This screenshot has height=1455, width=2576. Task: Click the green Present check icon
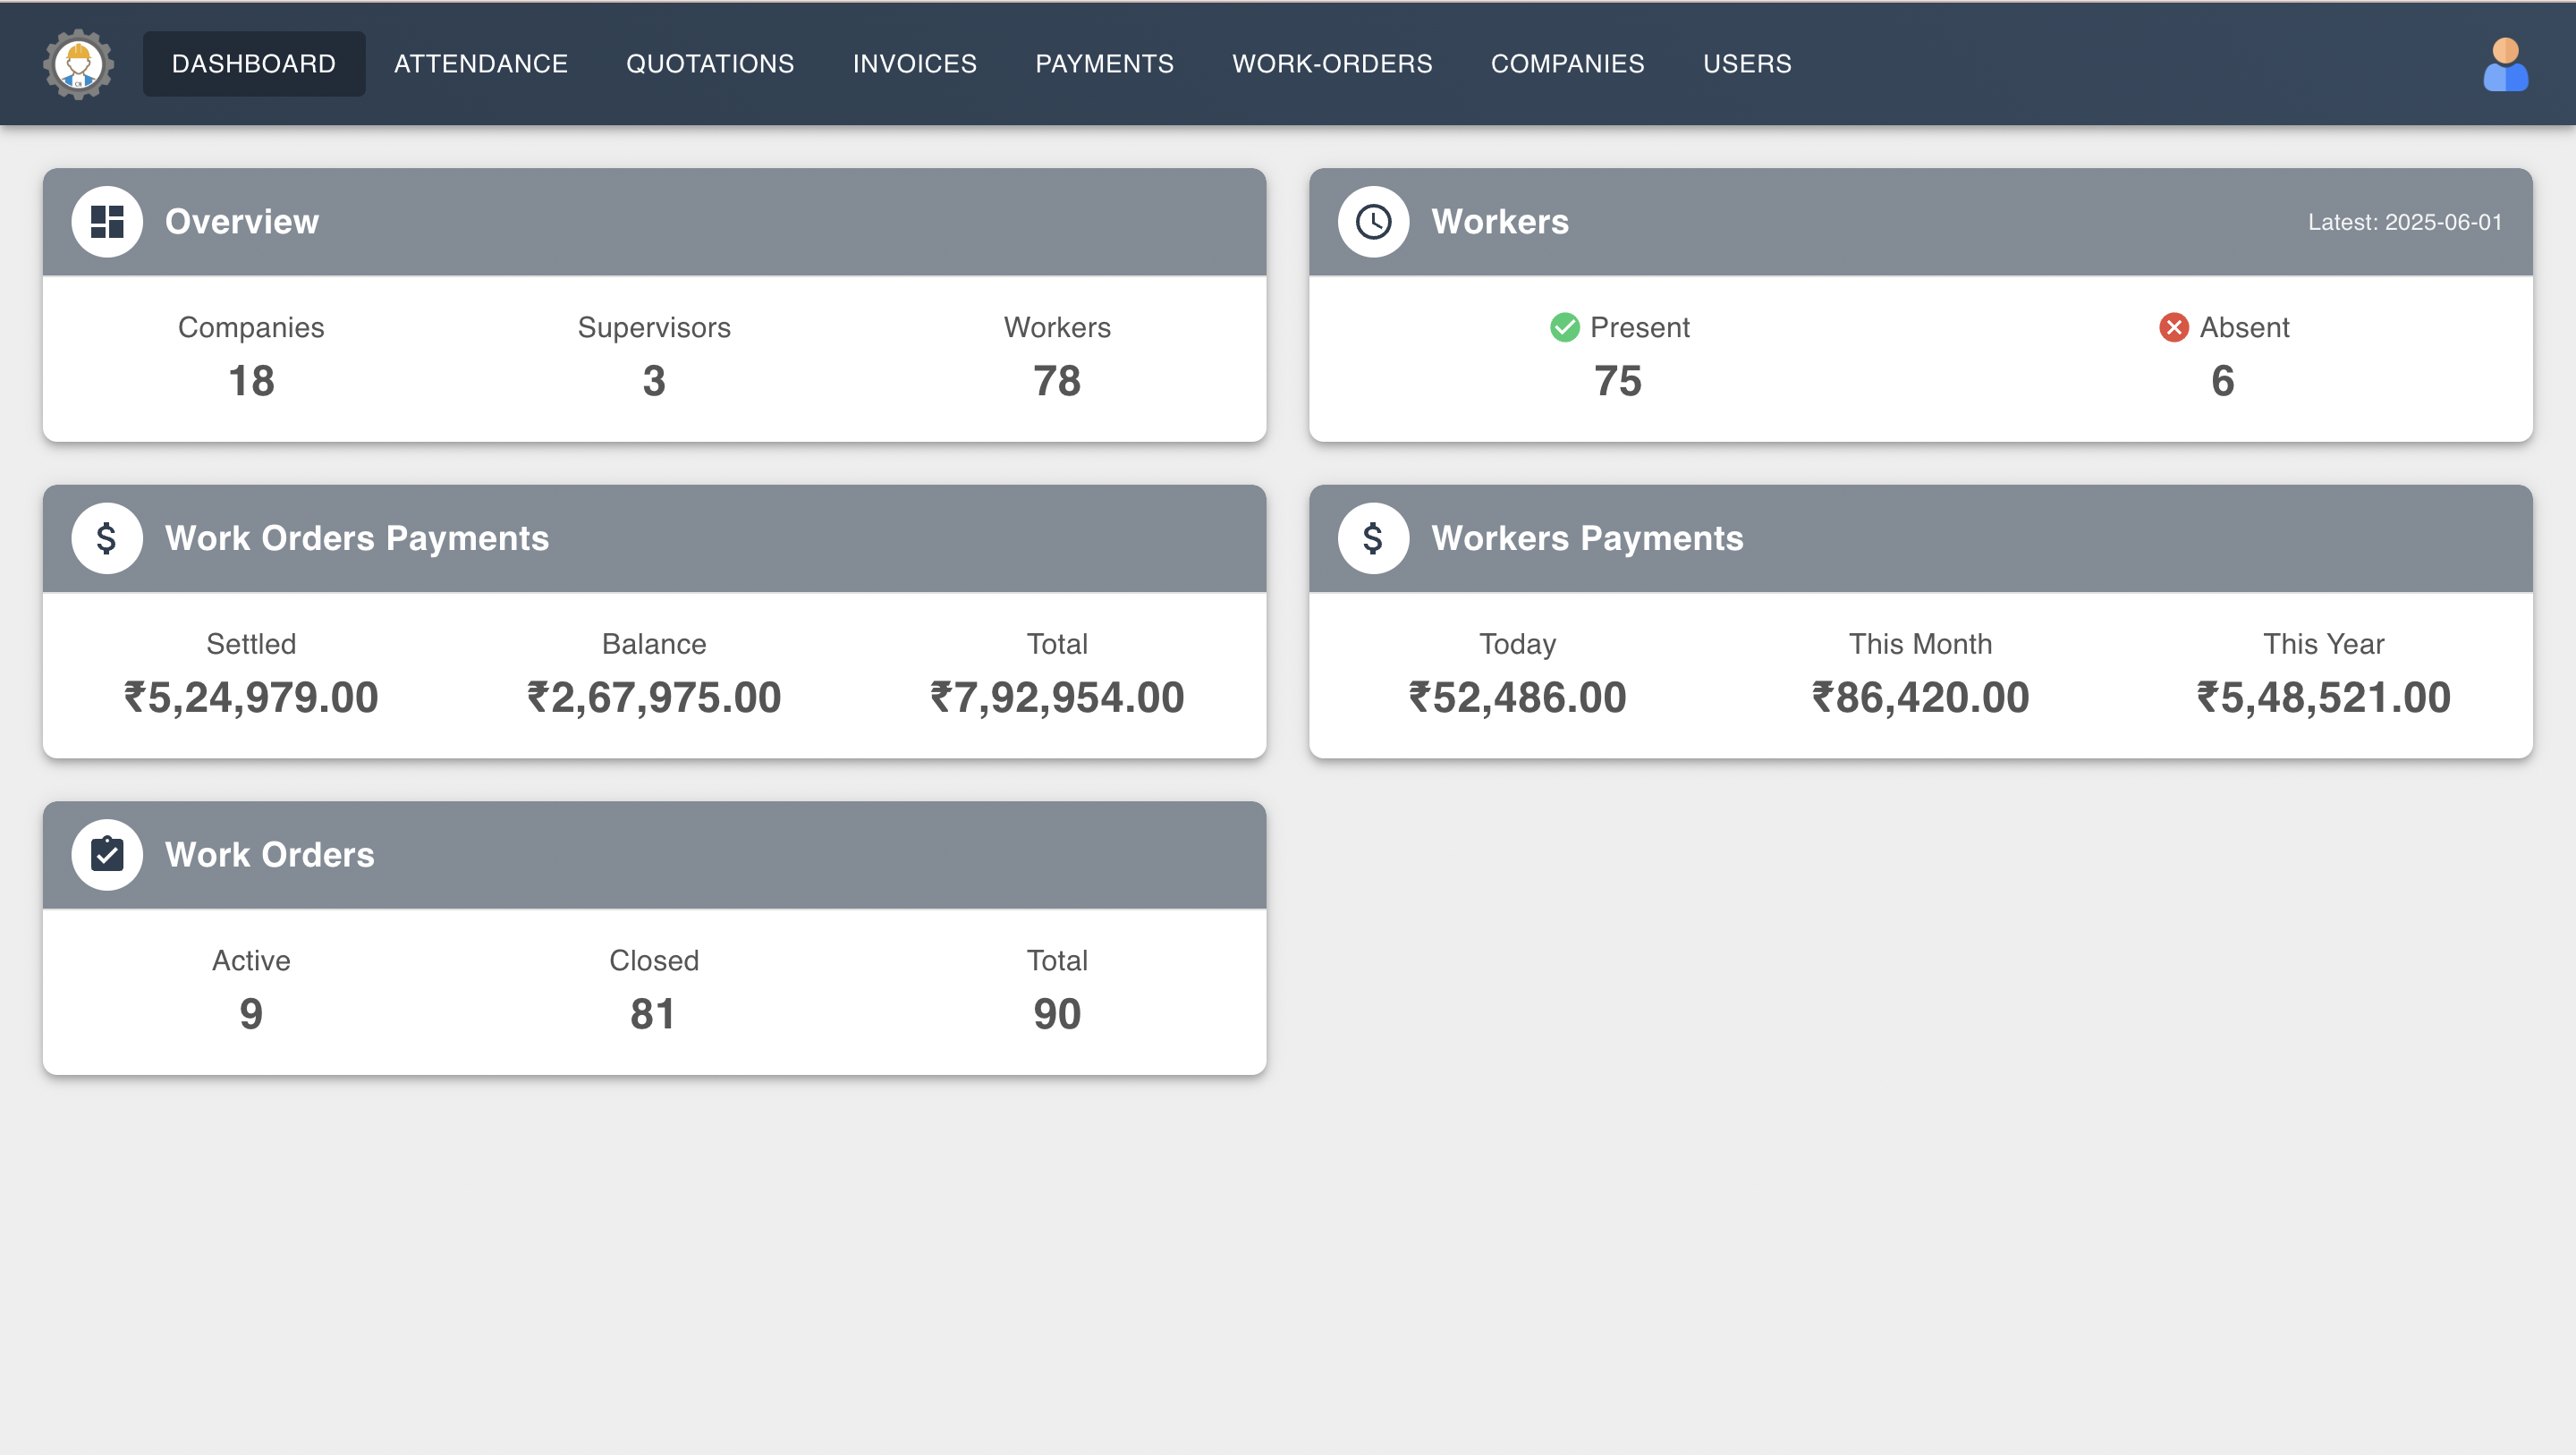1564,326
